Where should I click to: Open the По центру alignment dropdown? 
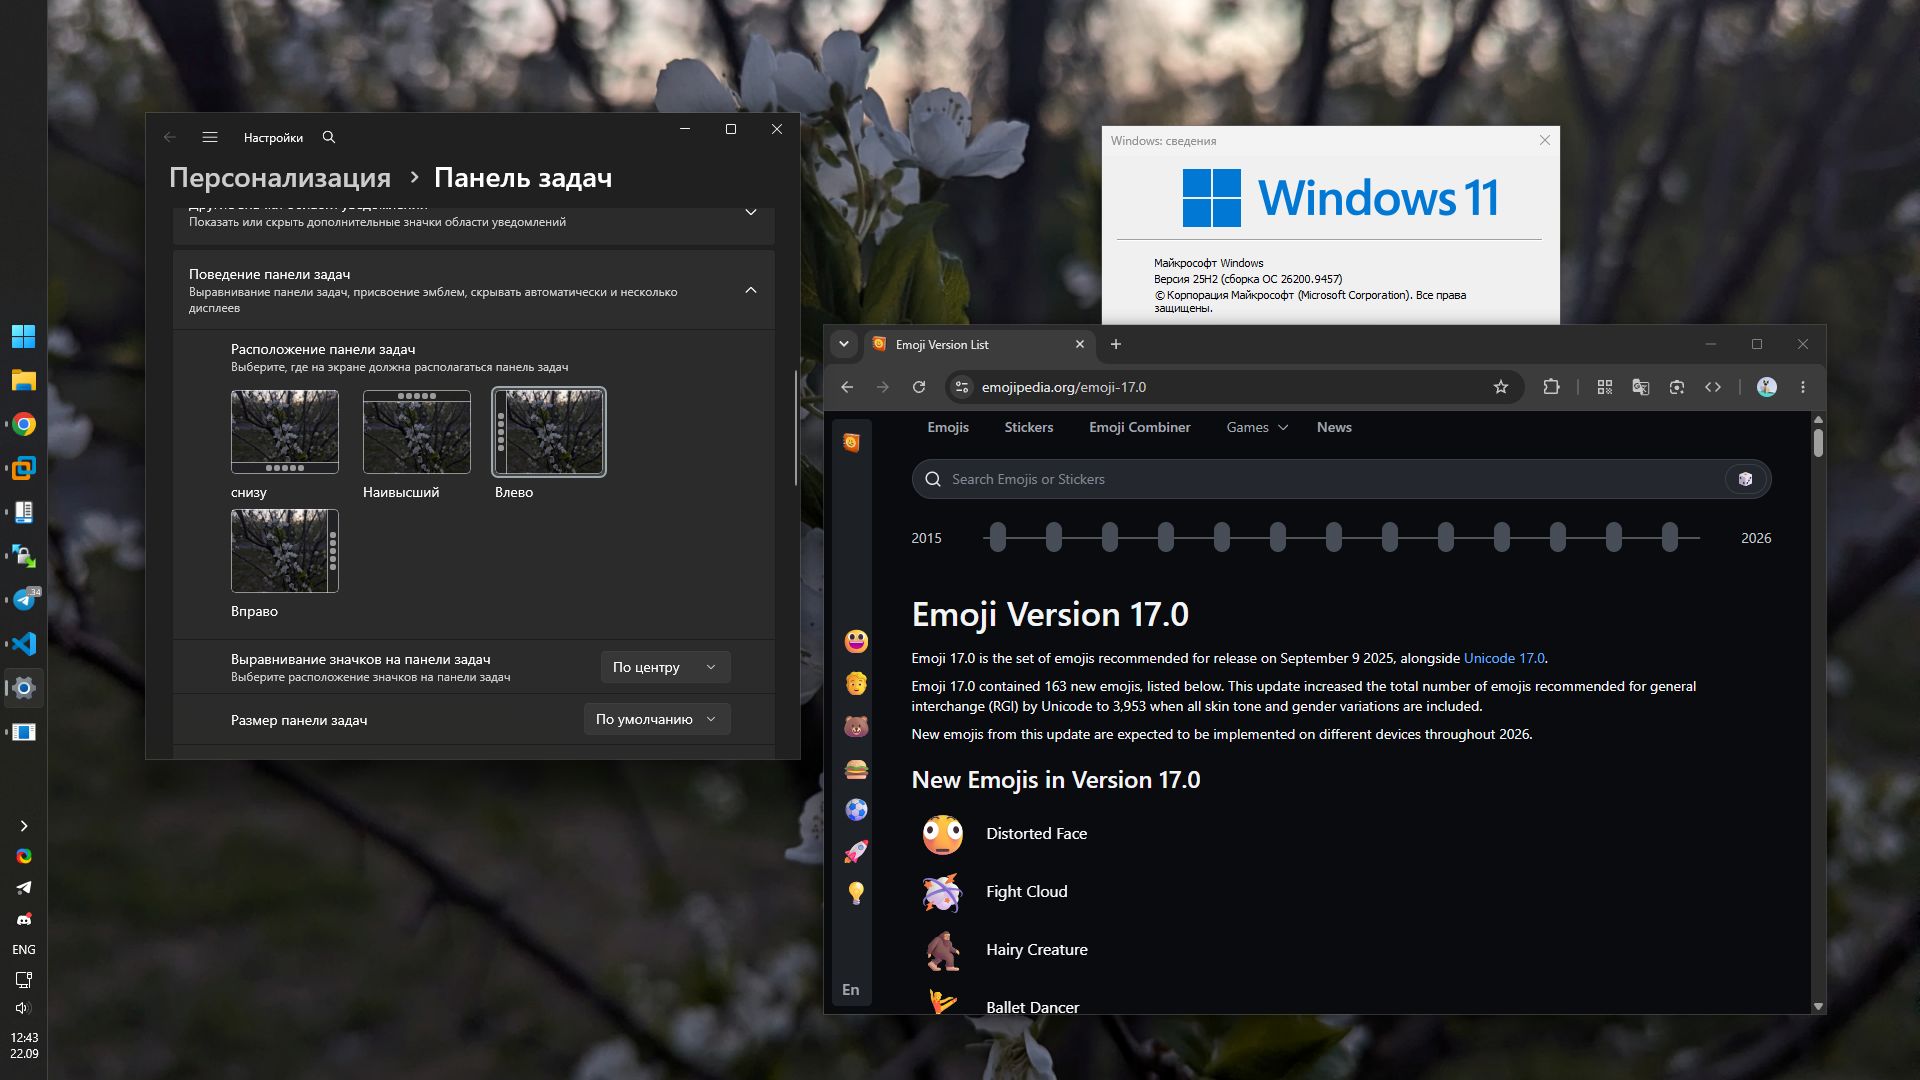[665, 667]
